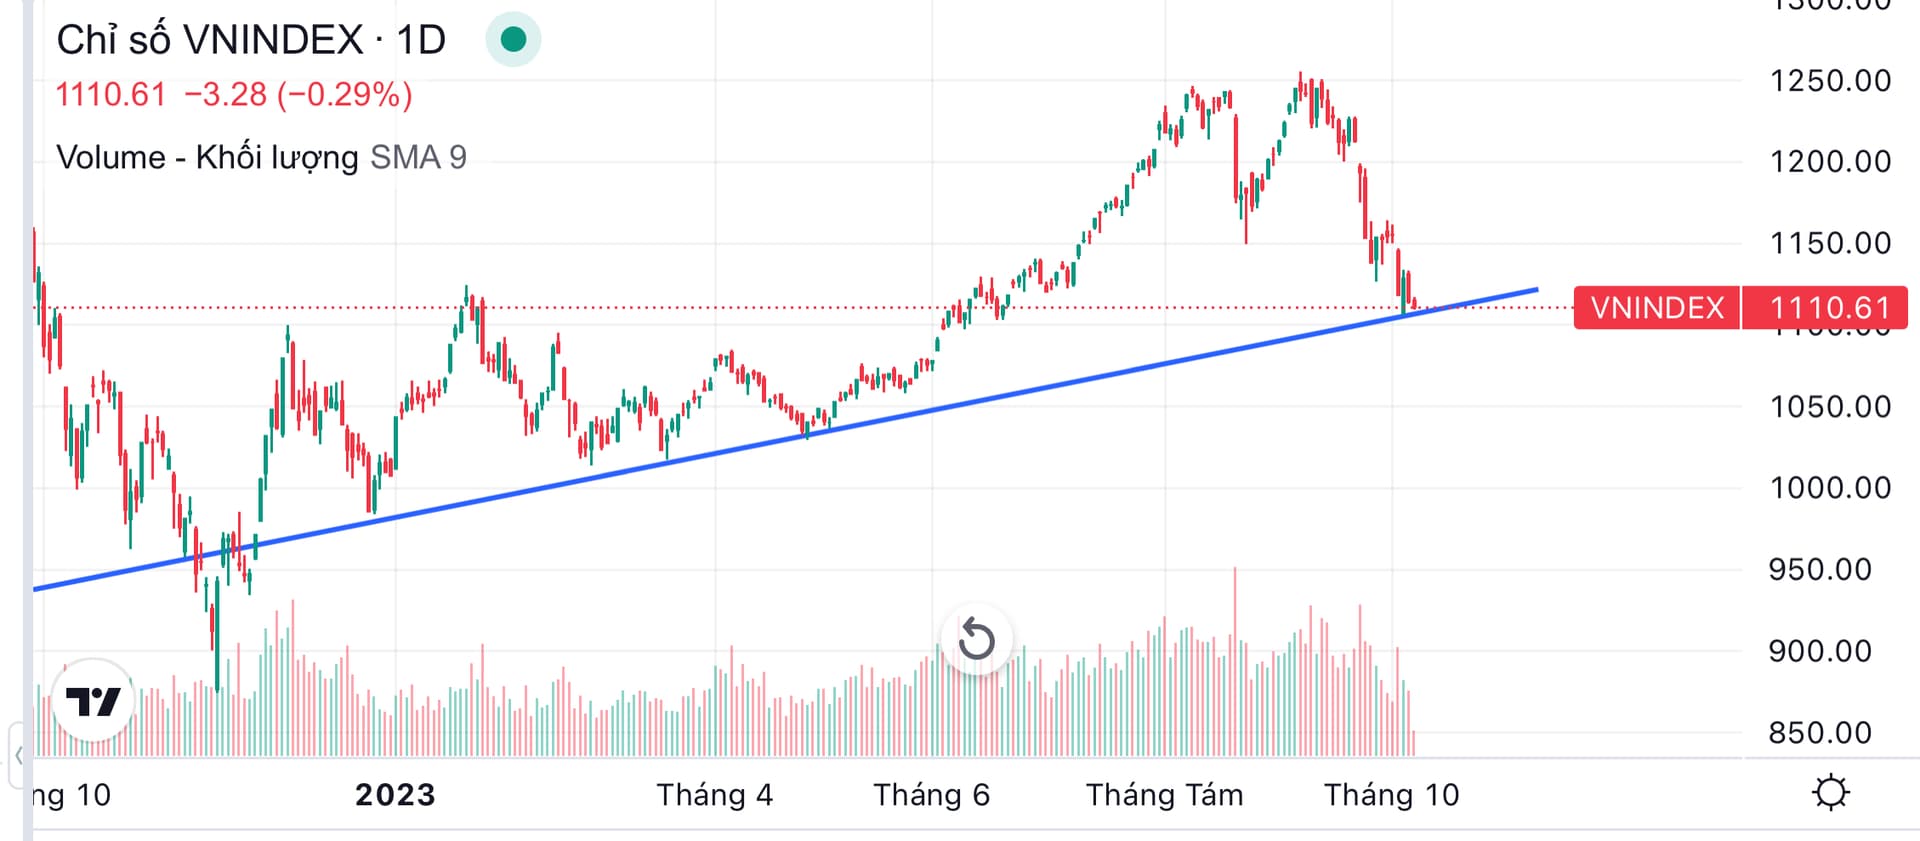Expand the left side panel chevron
The width and height of the screenshot is (1920, 841).
tap(18, 756)
